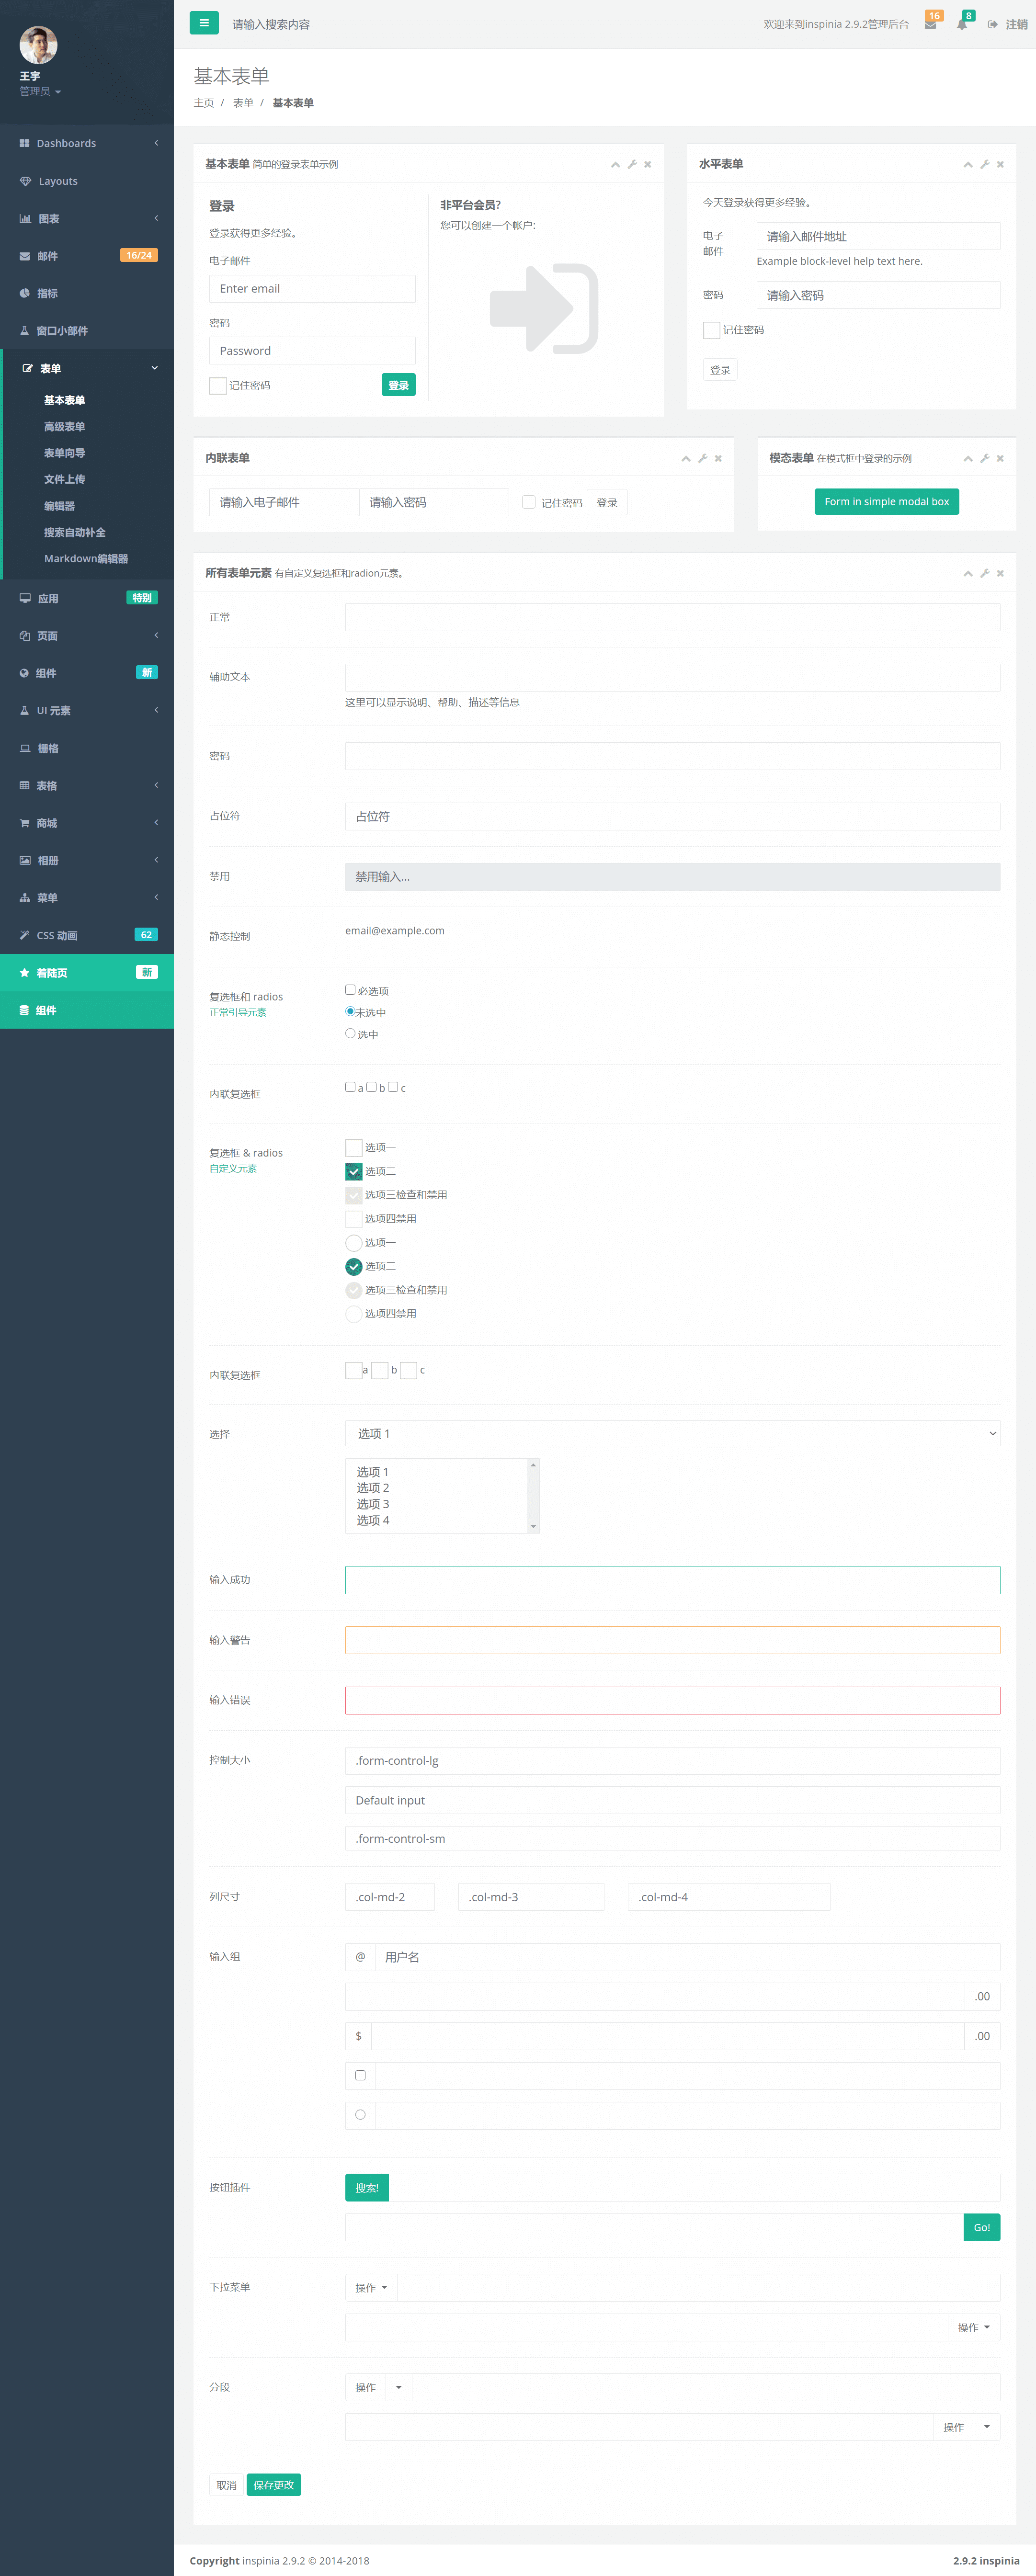Image resolution: width=1036 pixels, height=2576 pixels.
Task: Select the 选中 radio button
Action: 350,1034
